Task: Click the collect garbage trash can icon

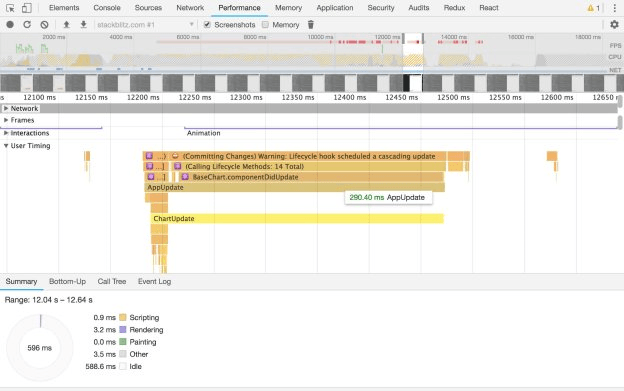Action: pyautogui.click(x=311, y=25)
